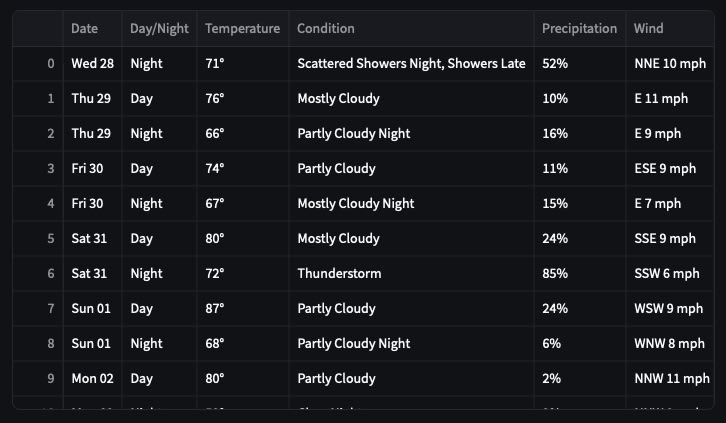This screenshot has width=726, height=423.
Task: Select row index 0
Action: point(50,64)
